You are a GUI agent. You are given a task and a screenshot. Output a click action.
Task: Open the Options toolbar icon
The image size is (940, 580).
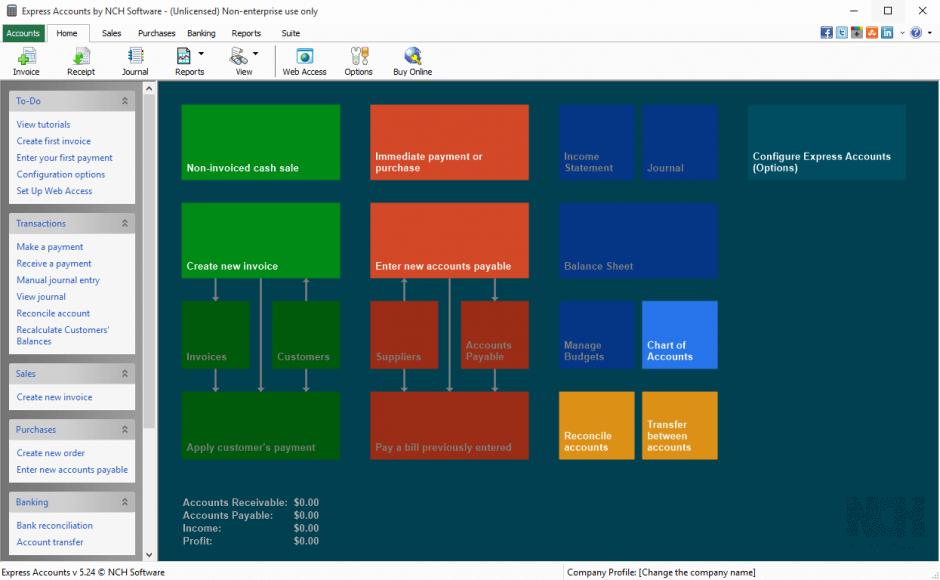358,62
